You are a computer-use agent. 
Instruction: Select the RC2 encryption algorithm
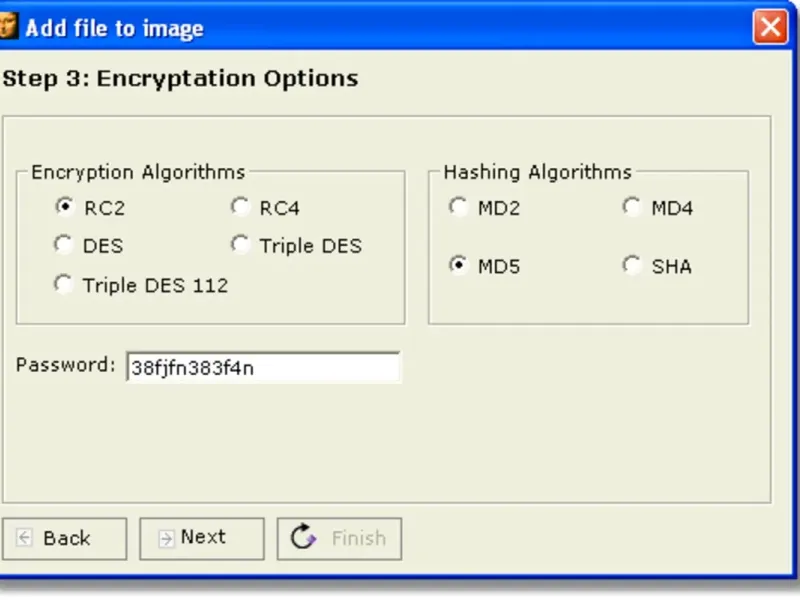[x=65, y=208]
